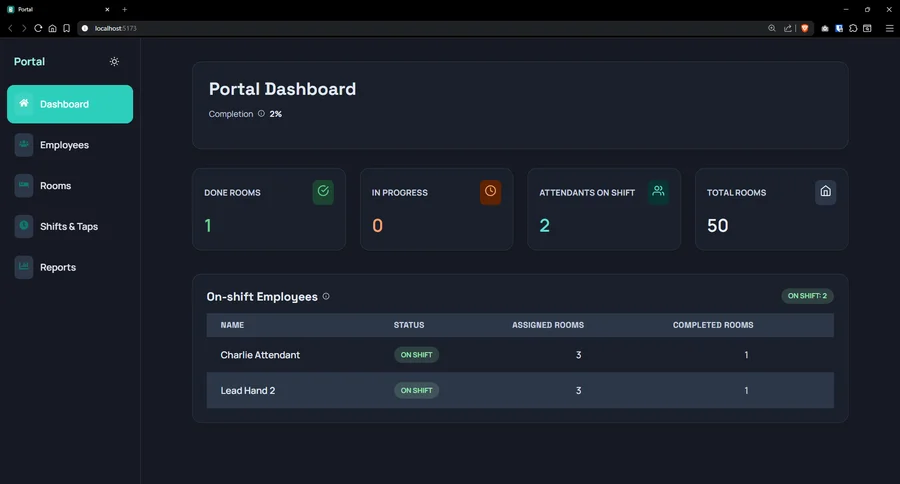Open the Dashboard sidebar item
Viewport: 900px width, 484px height.
click(x=70, y=104)
